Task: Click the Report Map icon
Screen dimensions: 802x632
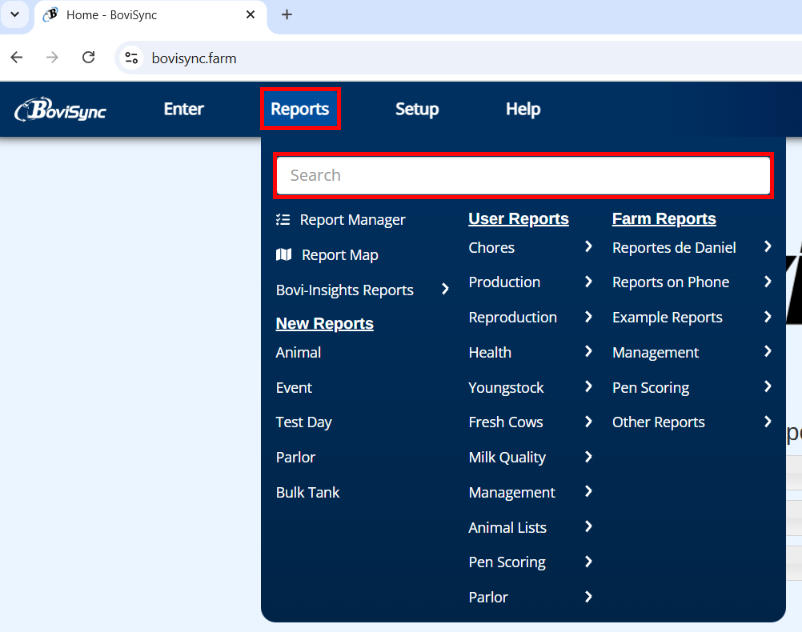Action: [283, 255]
